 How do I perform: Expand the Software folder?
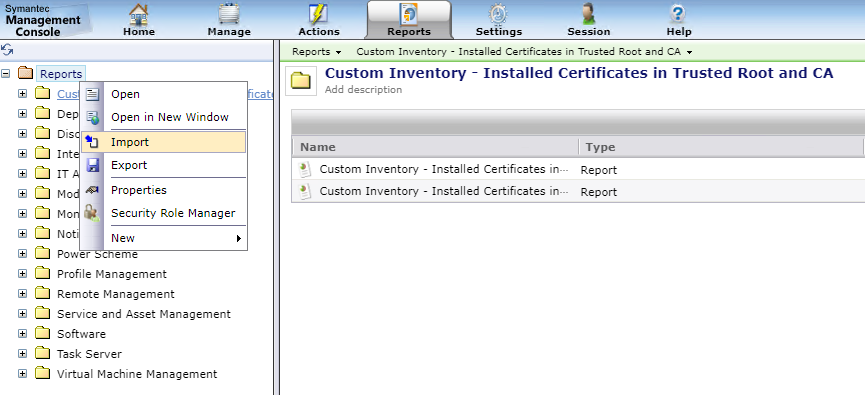click(x=22, y=333)
